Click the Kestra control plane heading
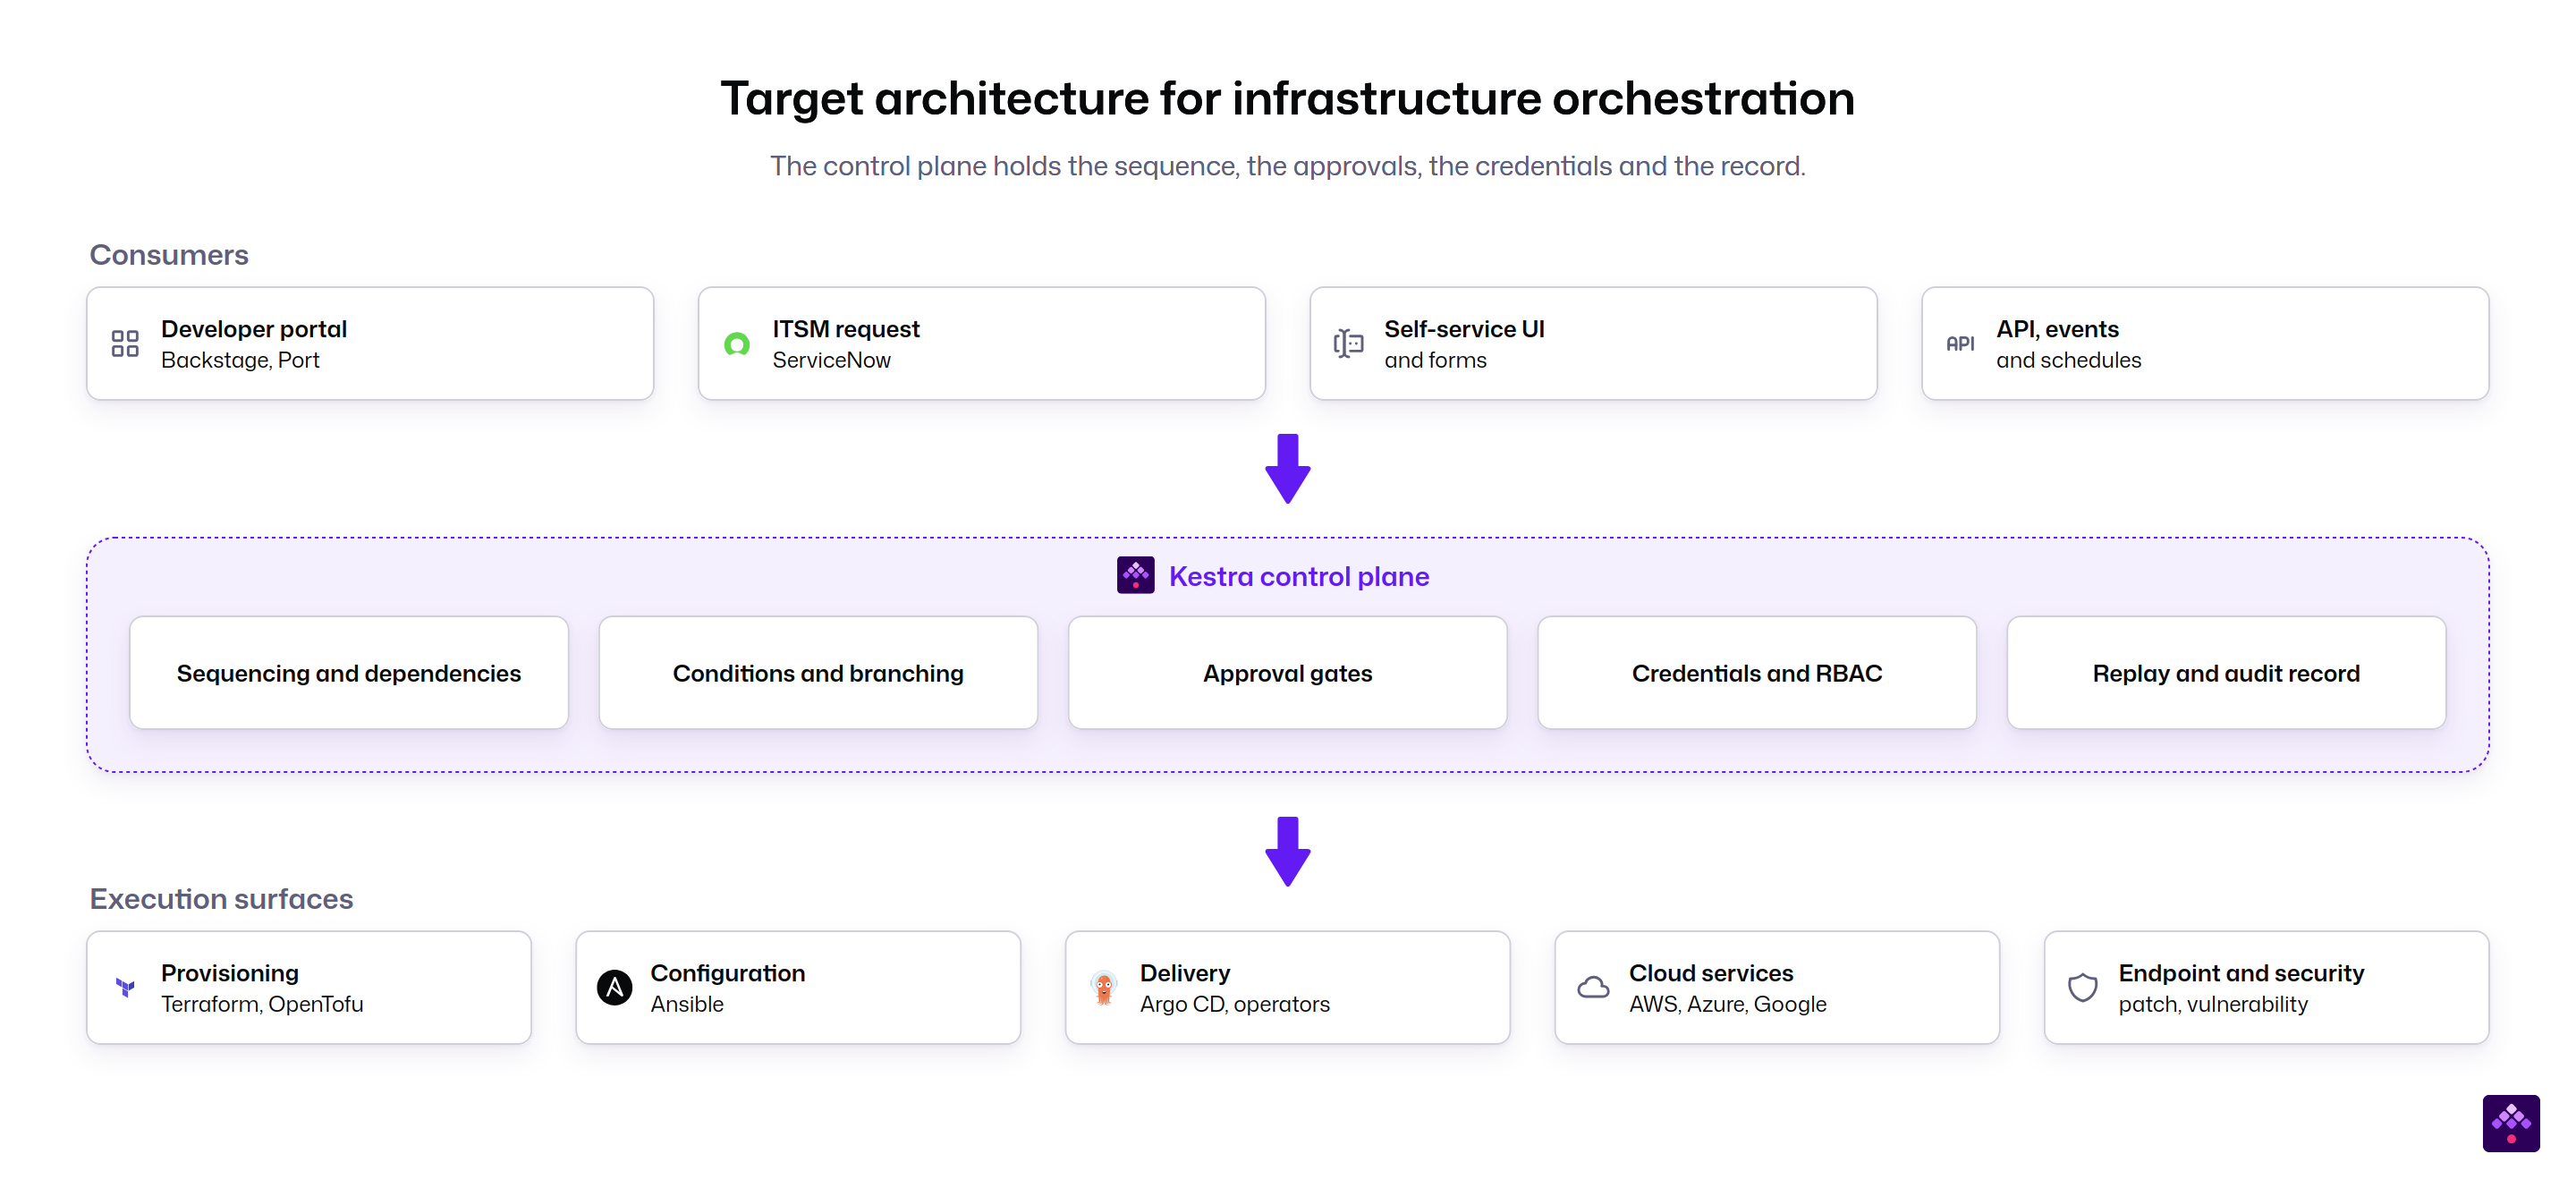The height and width of the screenshot is (1188, 2576). (x=1298, y=577)
